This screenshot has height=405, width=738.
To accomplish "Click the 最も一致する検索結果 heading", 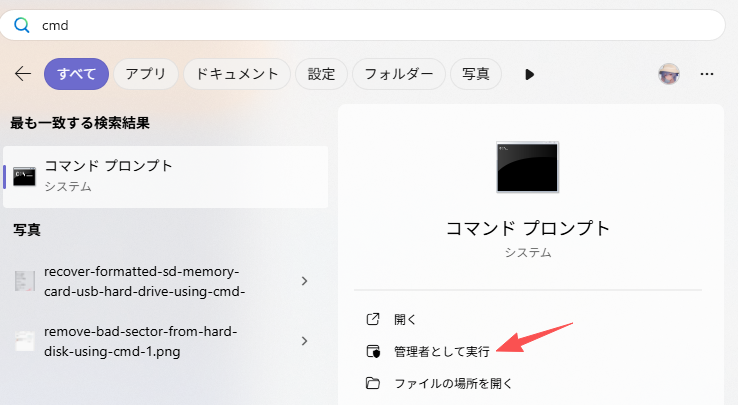I will [80, 123].
